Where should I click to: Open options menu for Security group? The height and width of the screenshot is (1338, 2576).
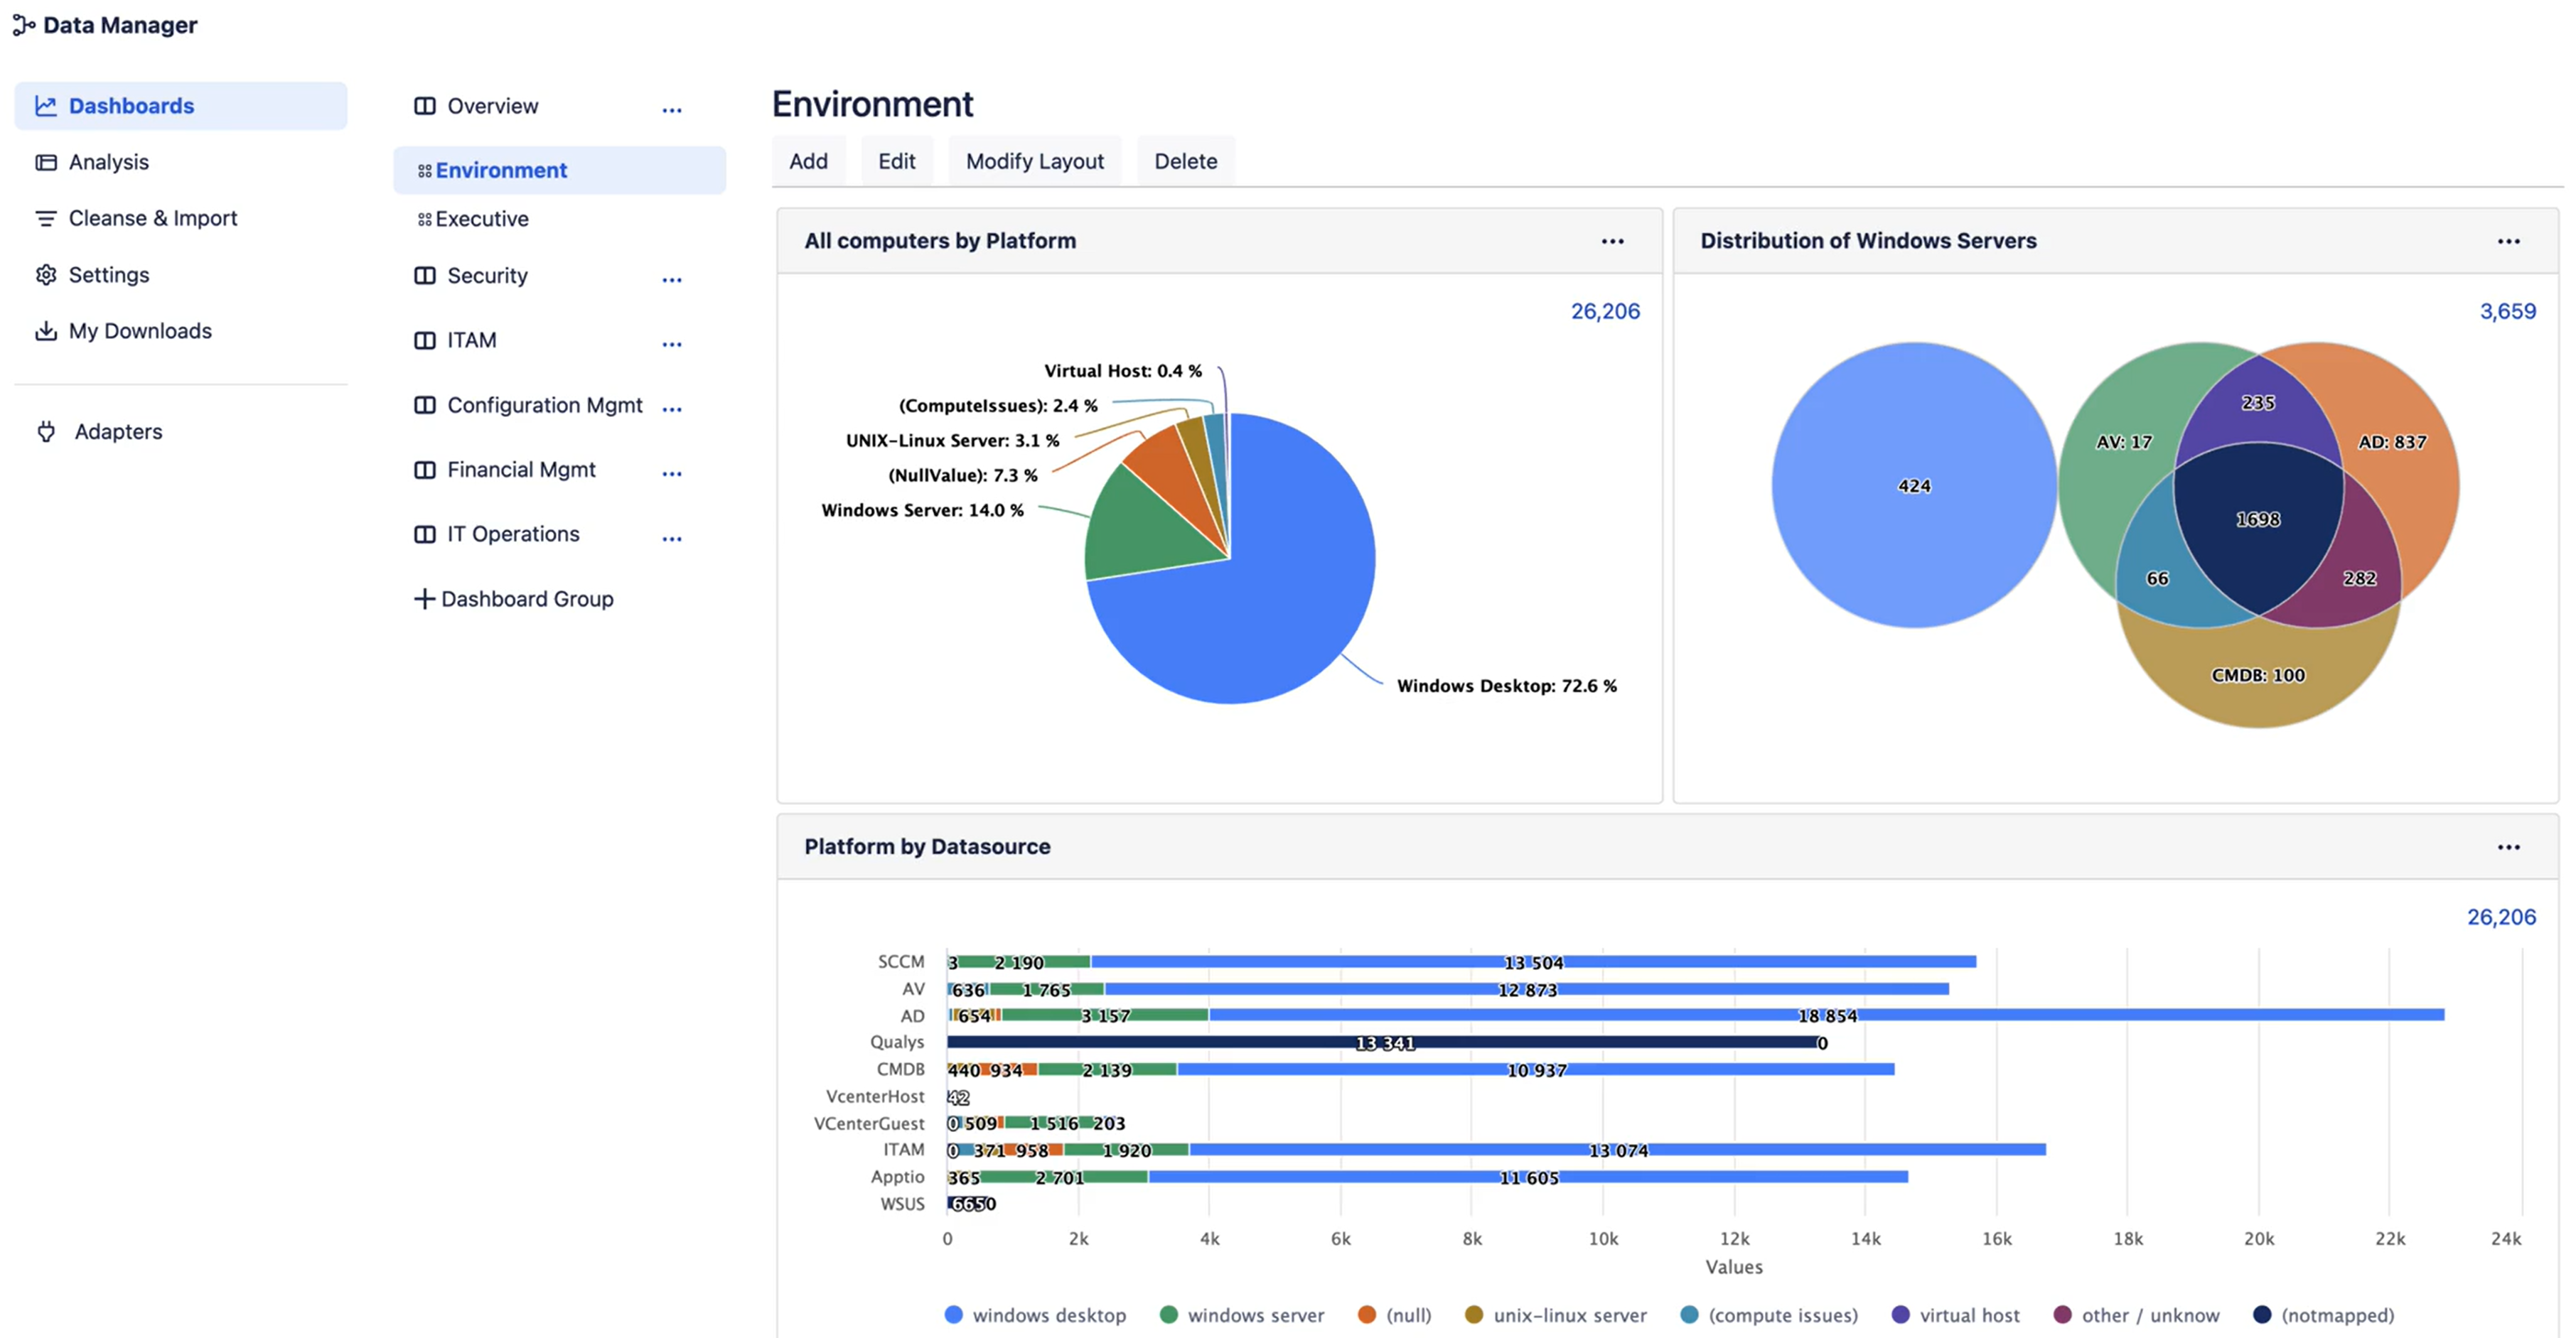coord(672,279)
